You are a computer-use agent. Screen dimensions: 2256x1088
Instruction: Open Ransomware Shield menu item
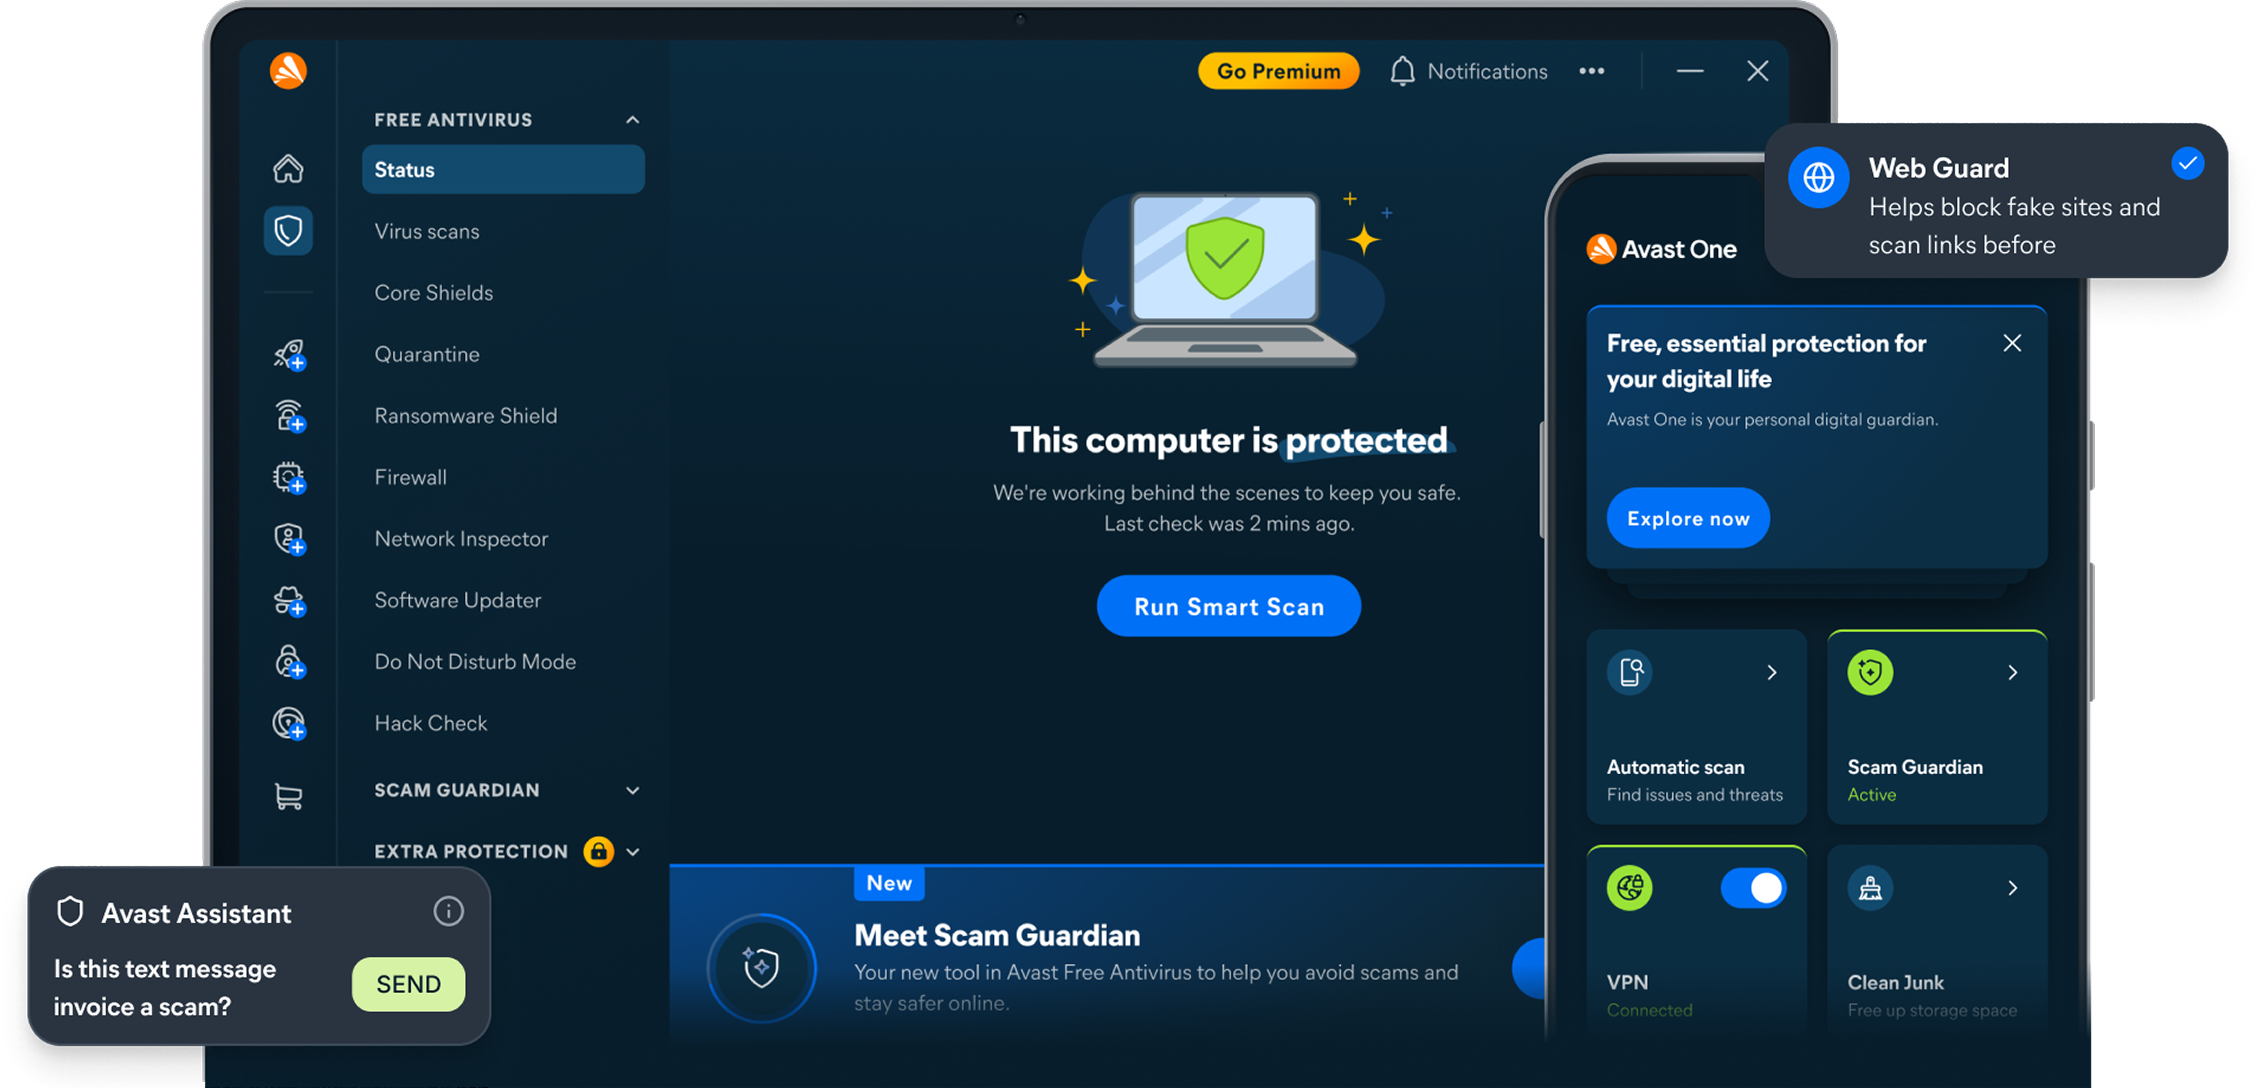point(466,416)
